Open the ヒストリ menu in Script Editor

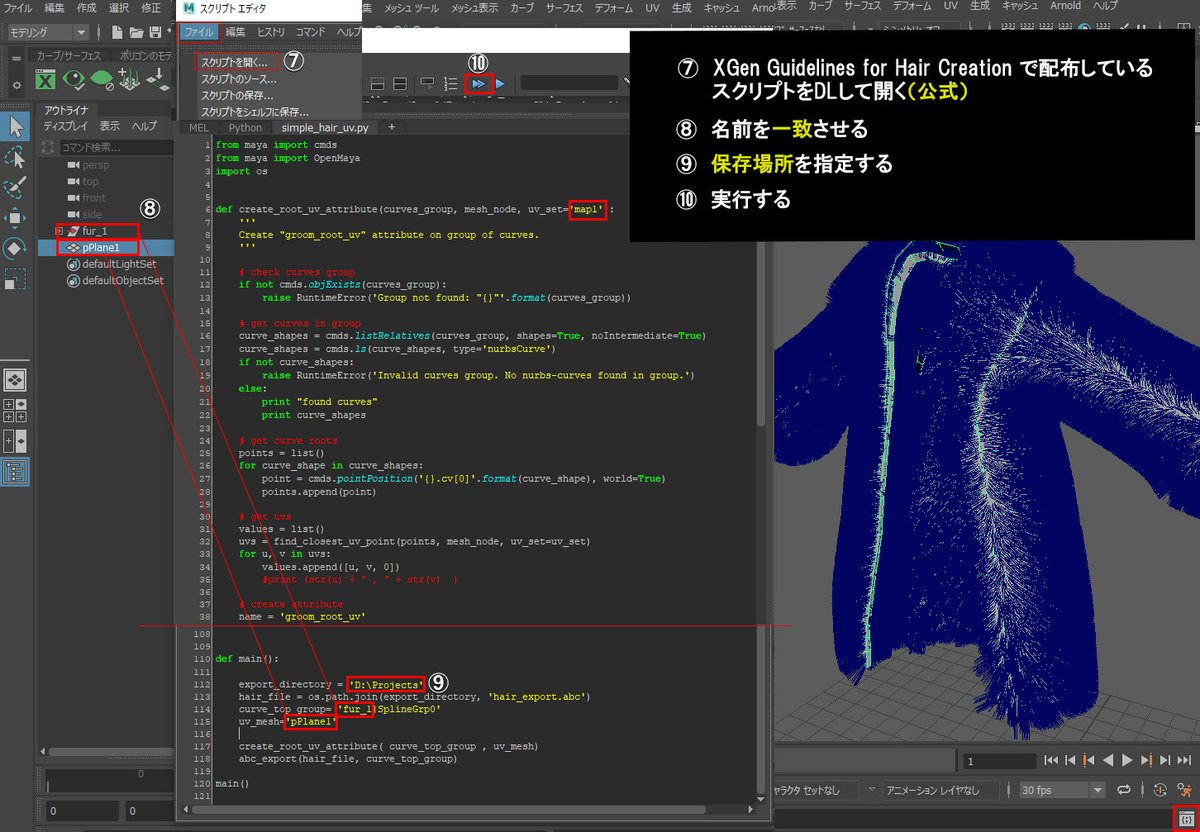[271, 33]
